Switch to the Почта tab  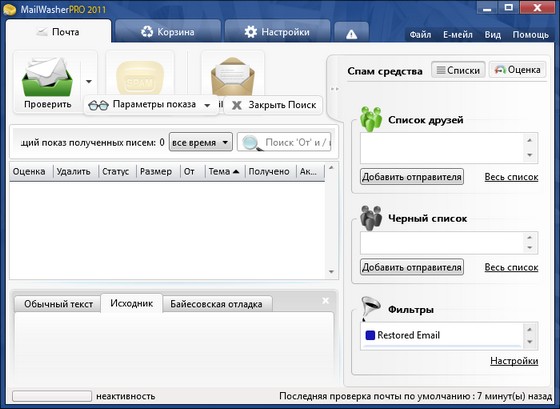point(58,32)
